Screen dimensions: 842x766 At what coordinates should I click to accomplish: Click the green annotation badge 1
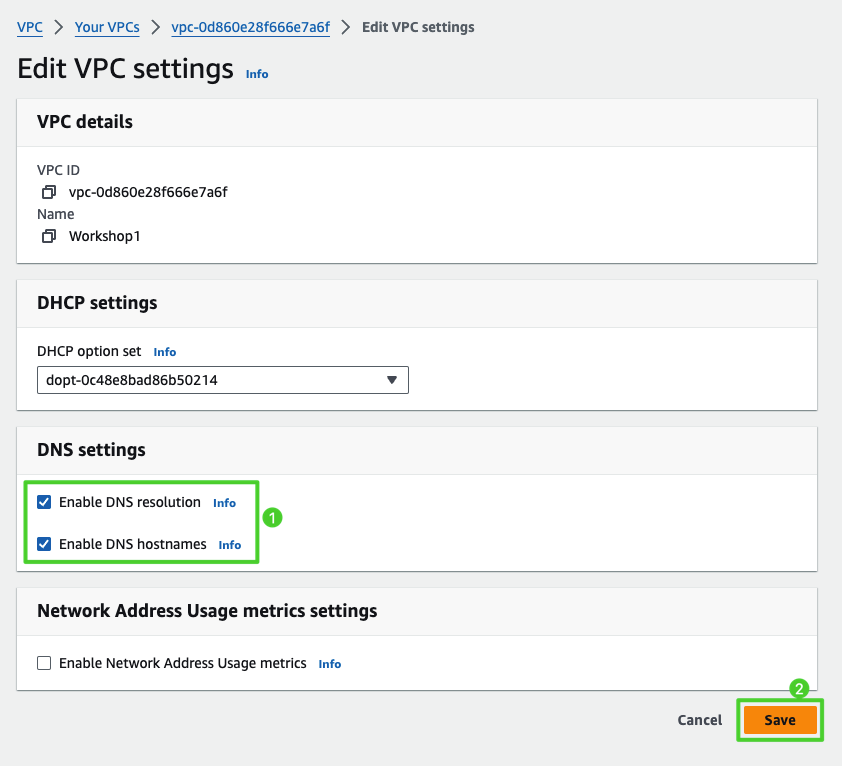click(x=273, y=517)
